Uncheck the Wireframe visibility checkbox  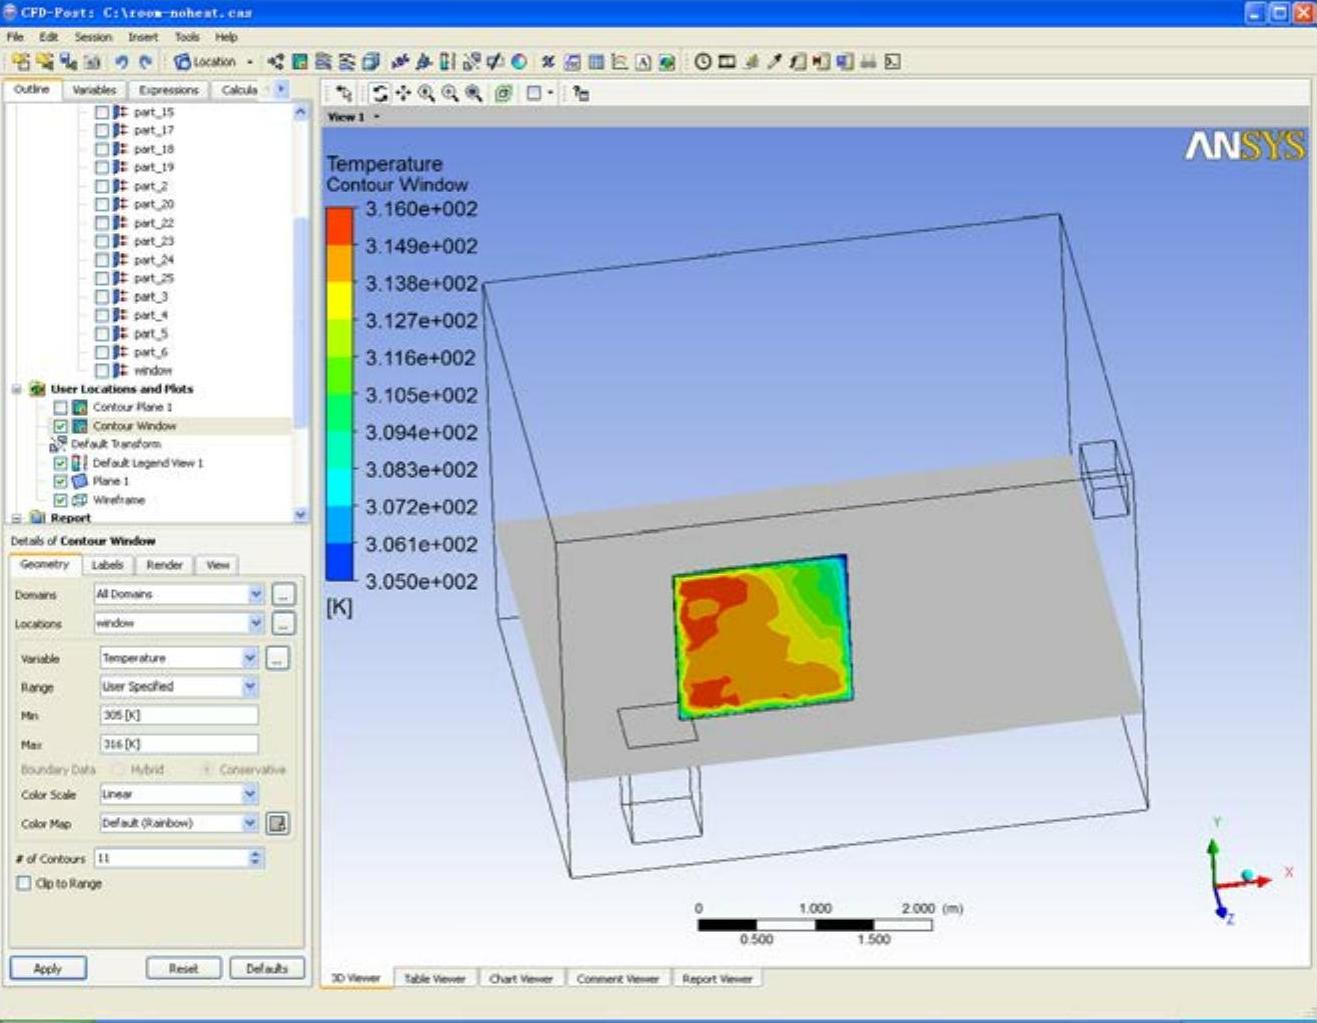(x=61, y=500)
